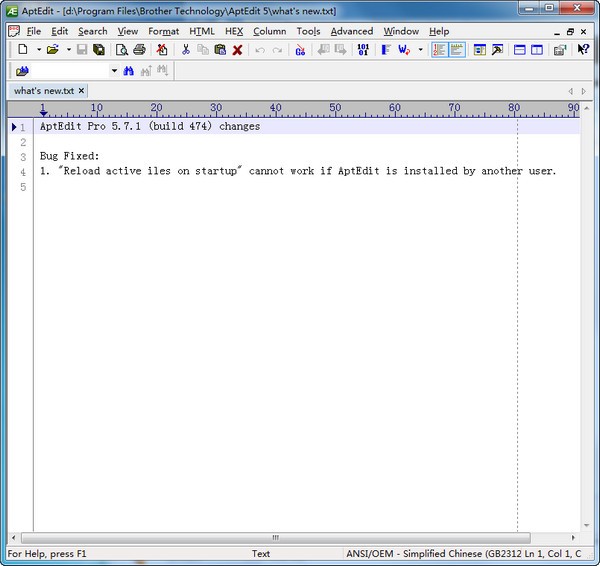Screen dimensions: 600x566
Task: Select the what's new.txt tab
Action: (44, 91)
